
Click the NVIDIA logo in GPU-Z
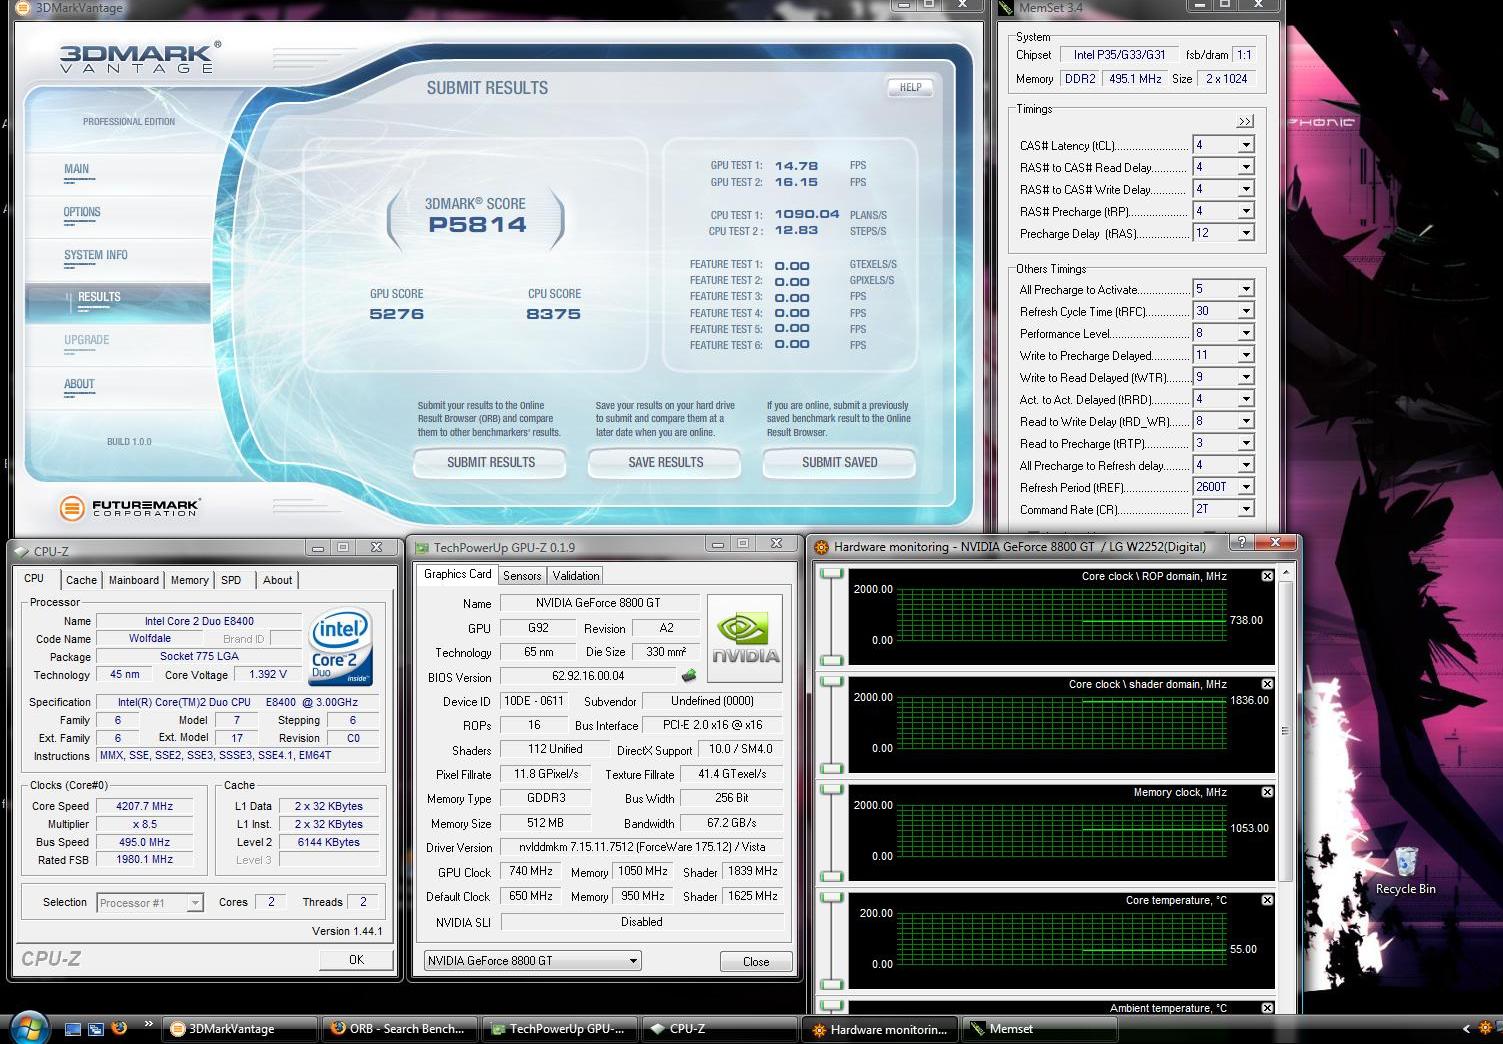pos(745,639)
